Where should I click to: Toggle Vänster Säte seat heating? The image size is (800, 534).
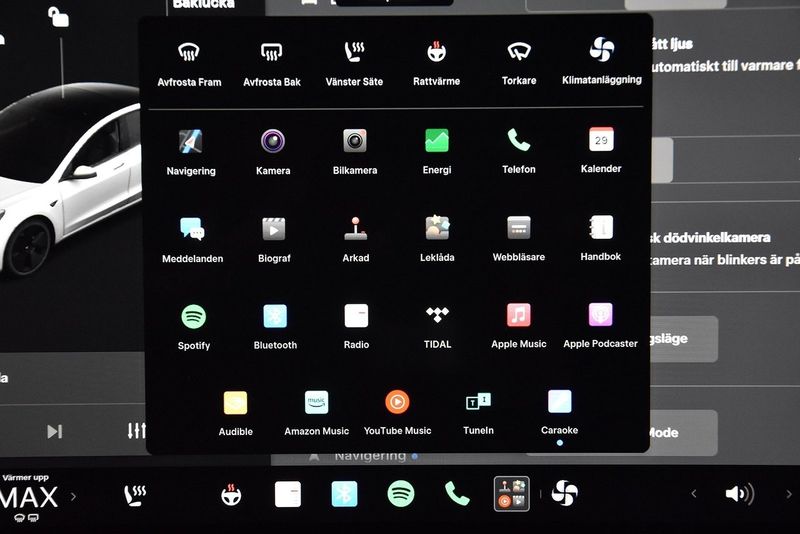[354, 64]
